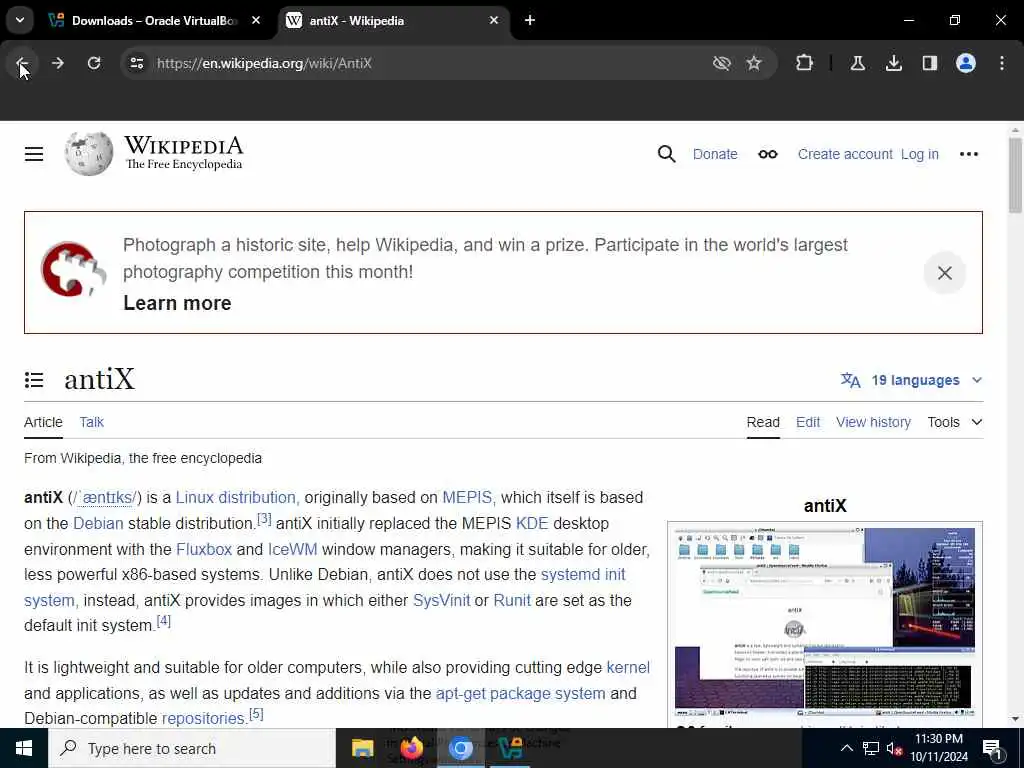Open the Downloads icon in toolbar

click(893, 63)
